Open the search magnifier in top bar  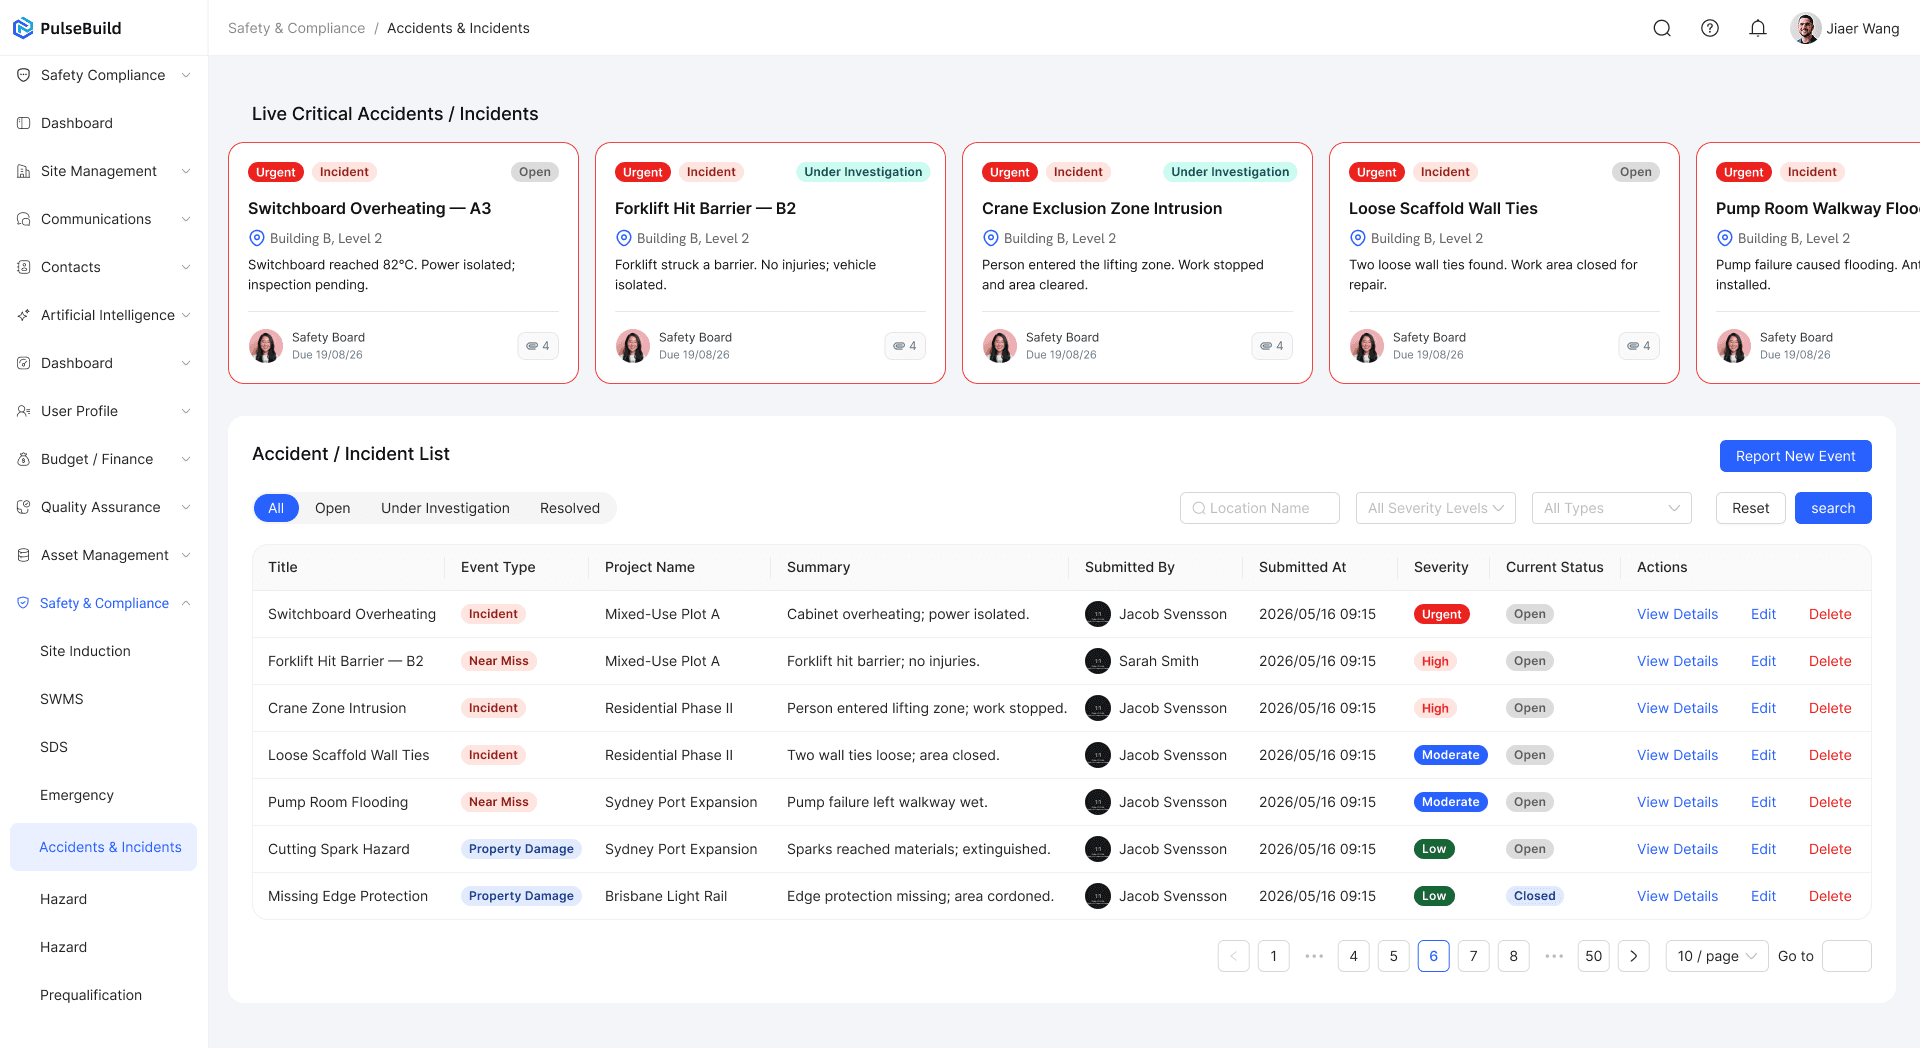(1662, 28)
